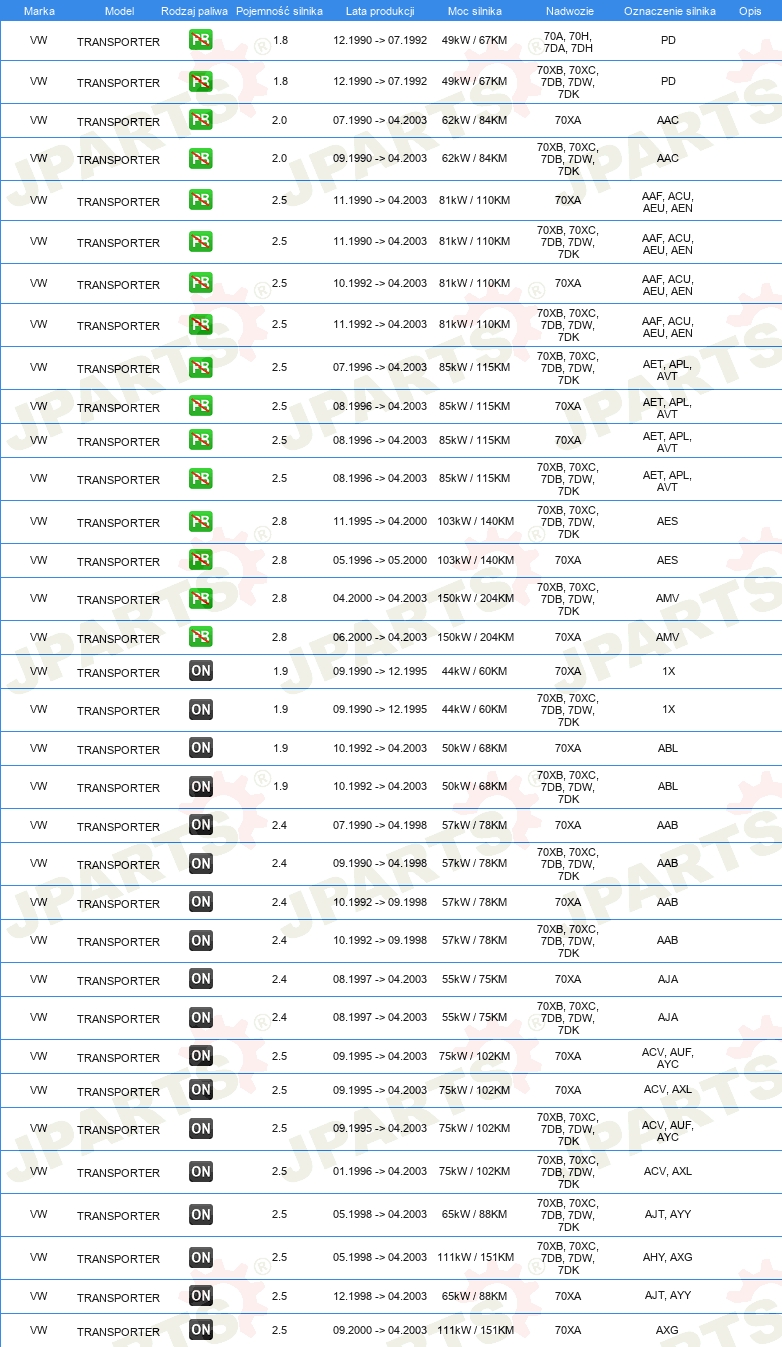Screen dimensions: 782x1347
Task: Click body cell '70A, 70H, 7DA, 7DH'
Action: coord(568,42)
